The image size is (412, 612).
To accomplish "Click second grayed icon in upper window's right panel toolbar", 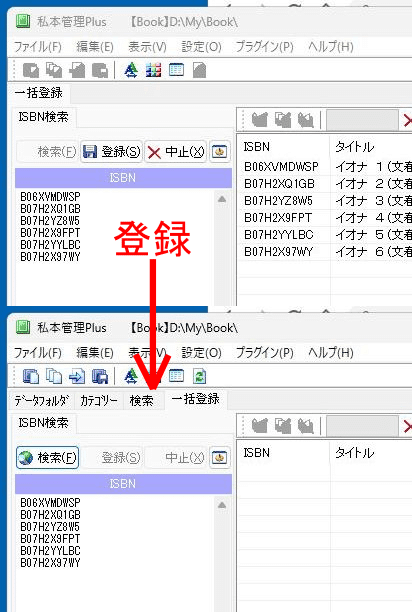I will [x=283, y=120].
